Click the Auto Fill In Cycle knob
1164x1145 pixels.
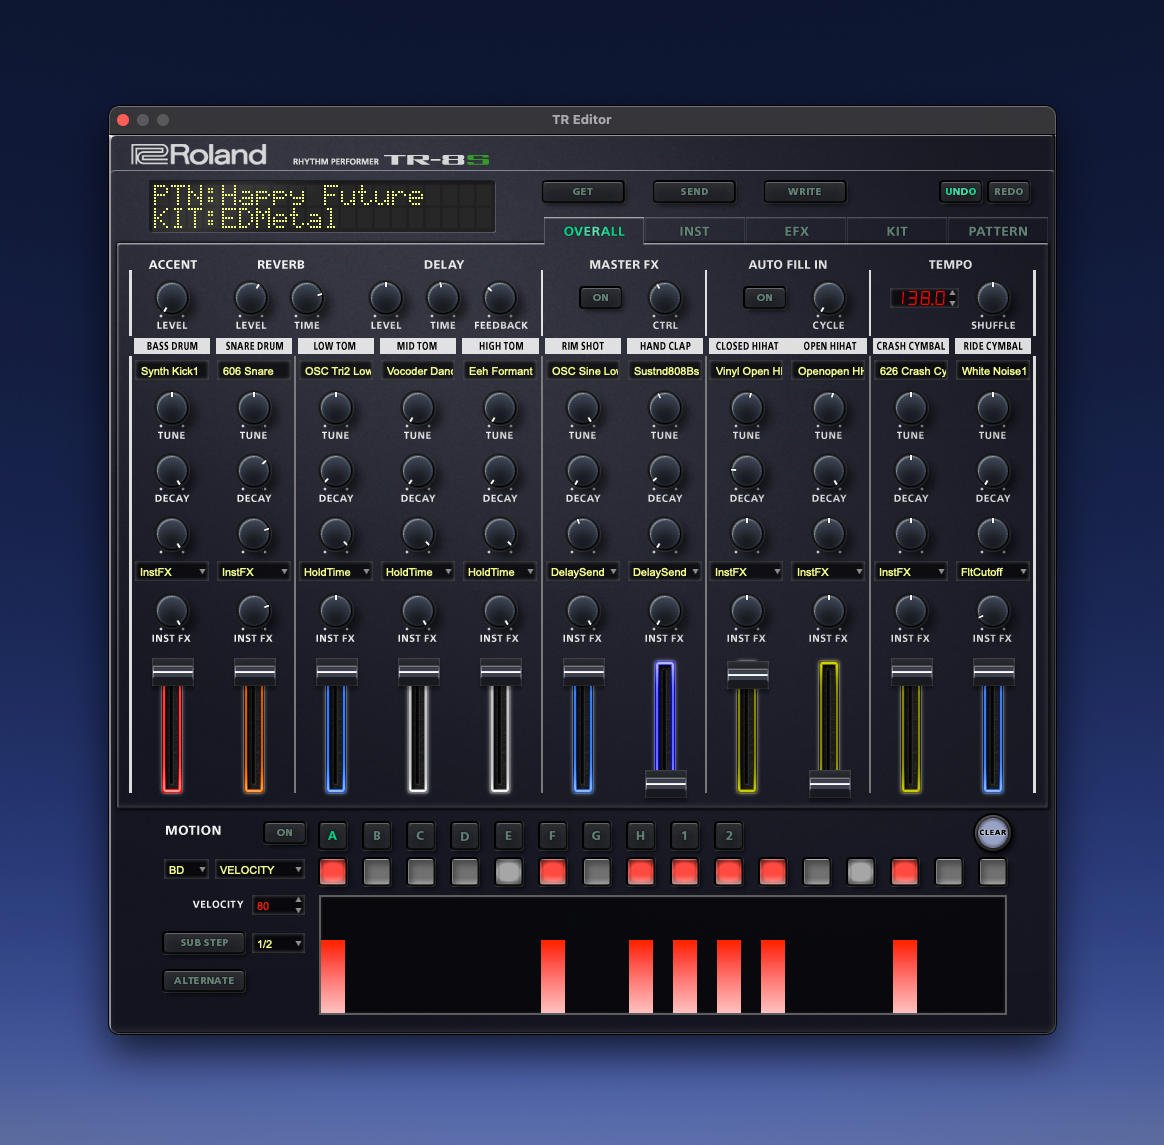[828, 298]
